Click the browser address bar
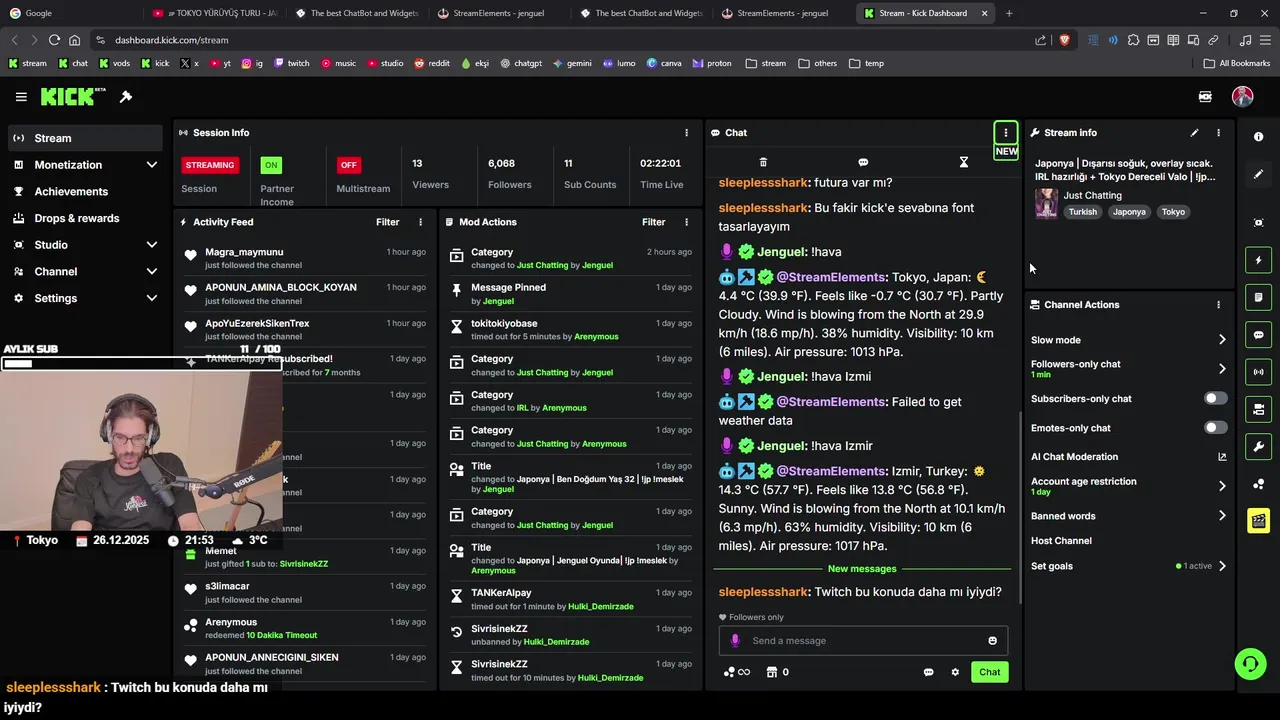 click(560, 40)
